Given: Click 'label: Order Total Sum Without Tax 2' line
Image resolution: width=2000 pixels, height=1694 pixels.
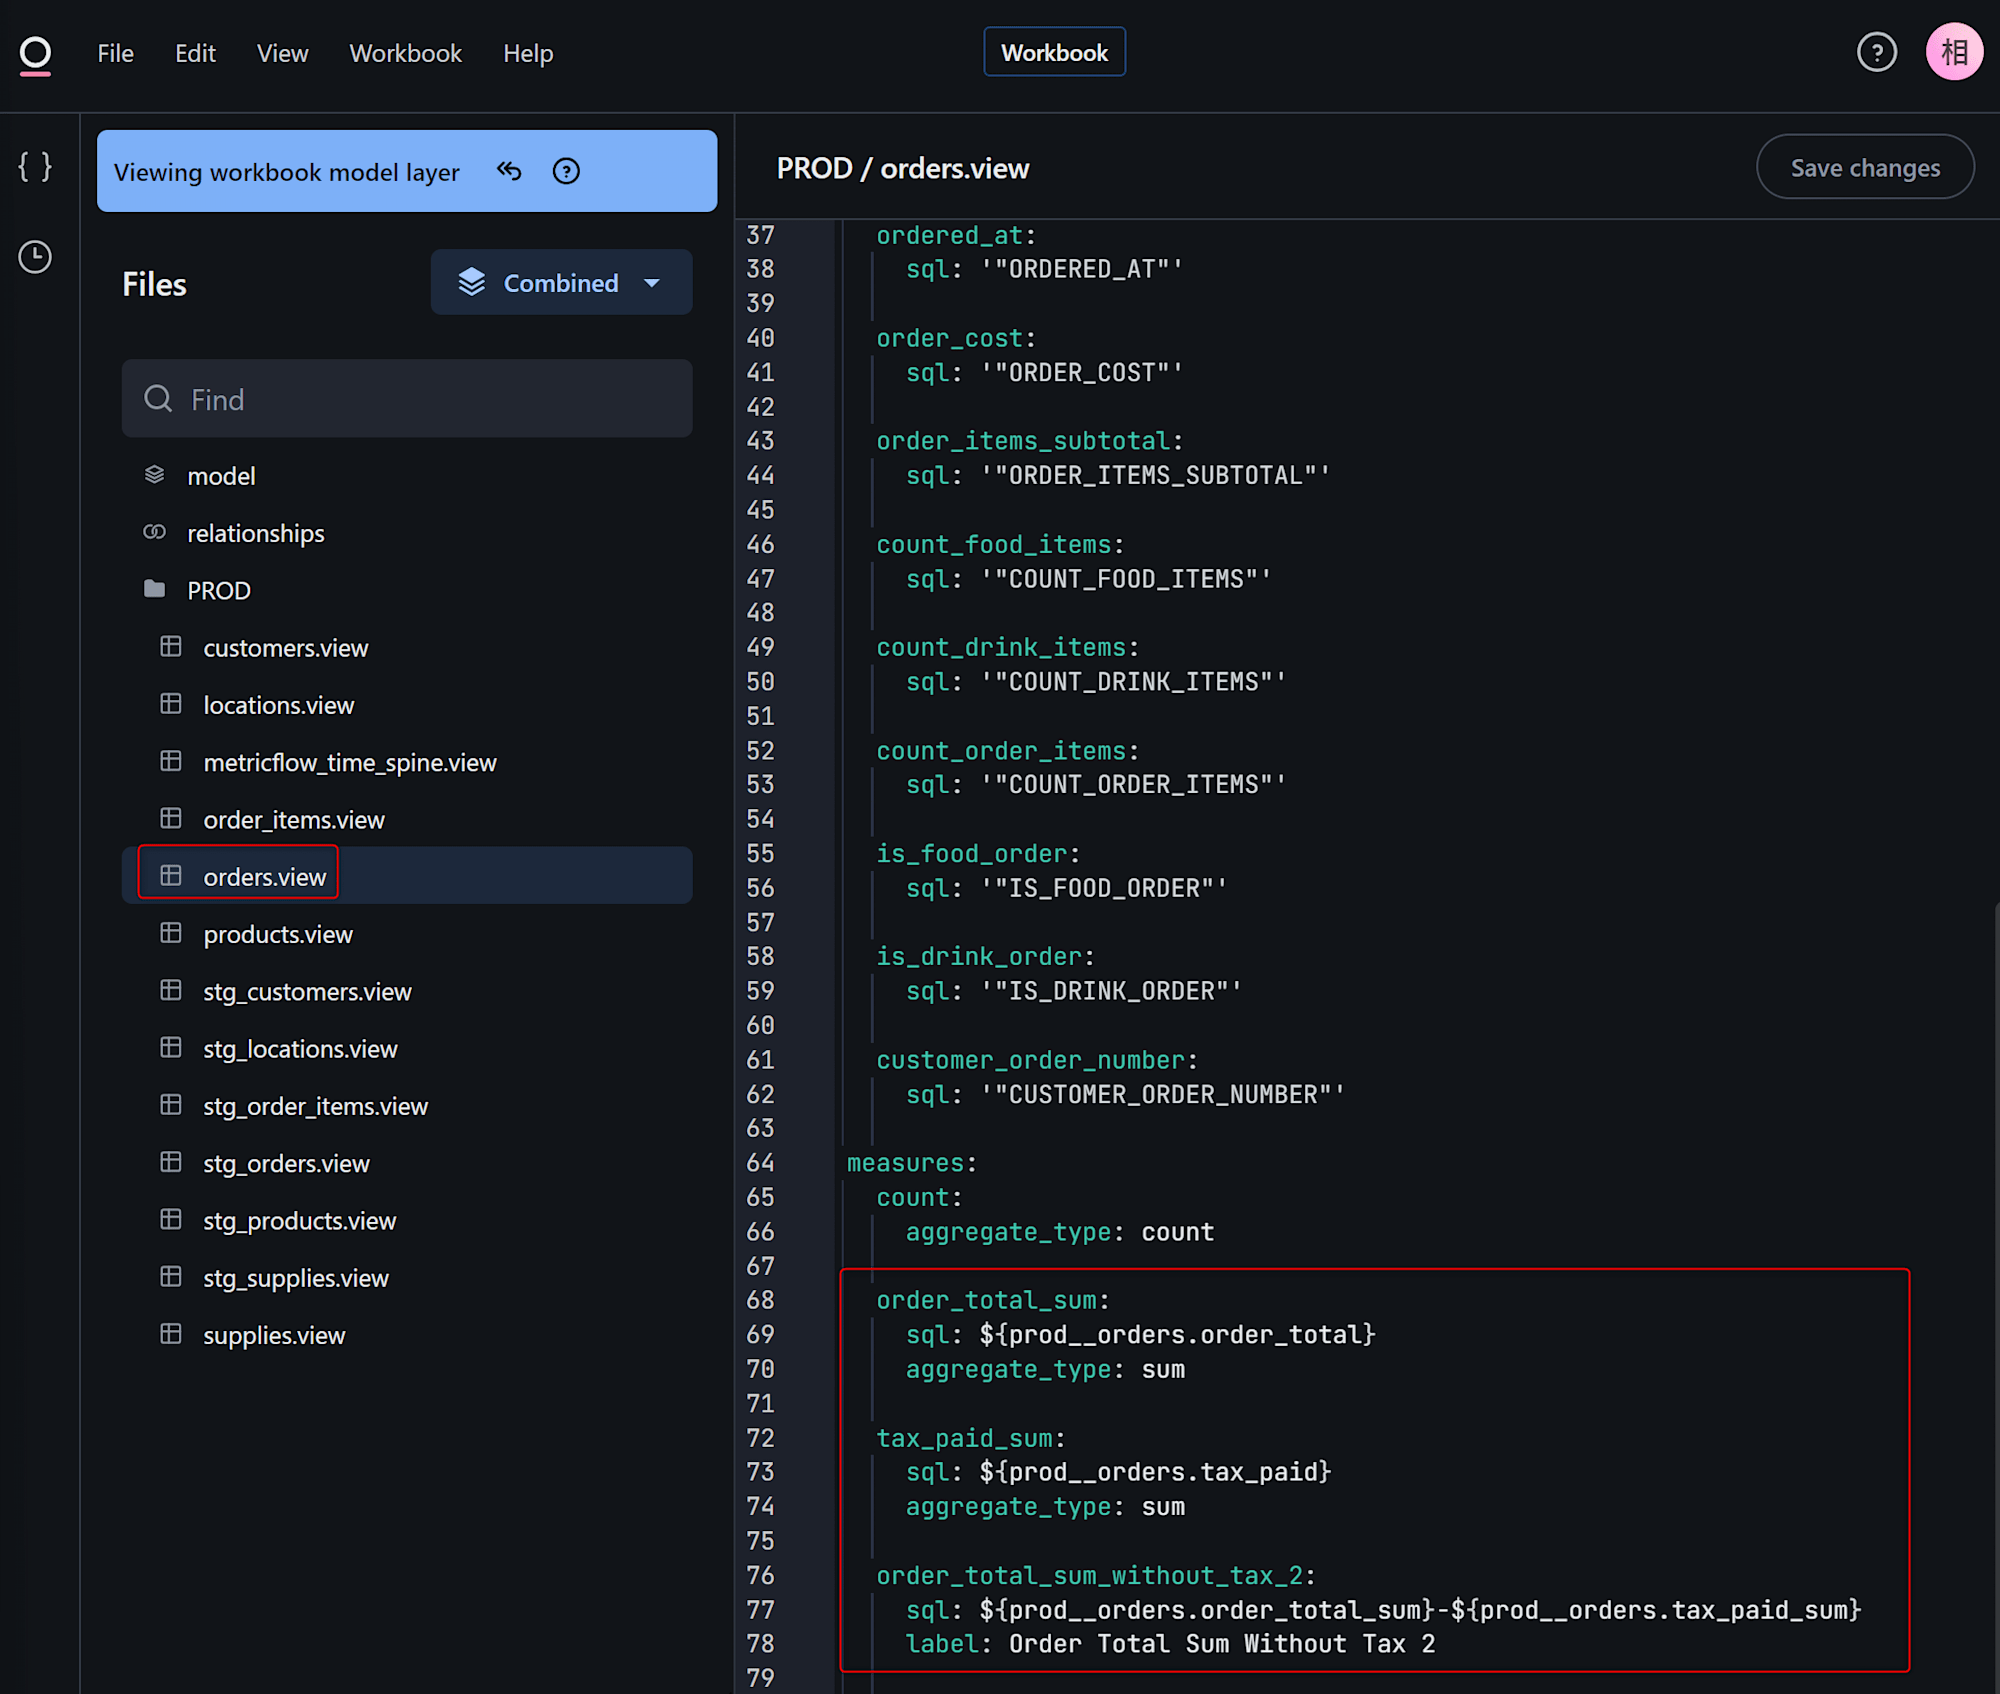Looking at the screenshot, I should [x=1170, y=1644].
